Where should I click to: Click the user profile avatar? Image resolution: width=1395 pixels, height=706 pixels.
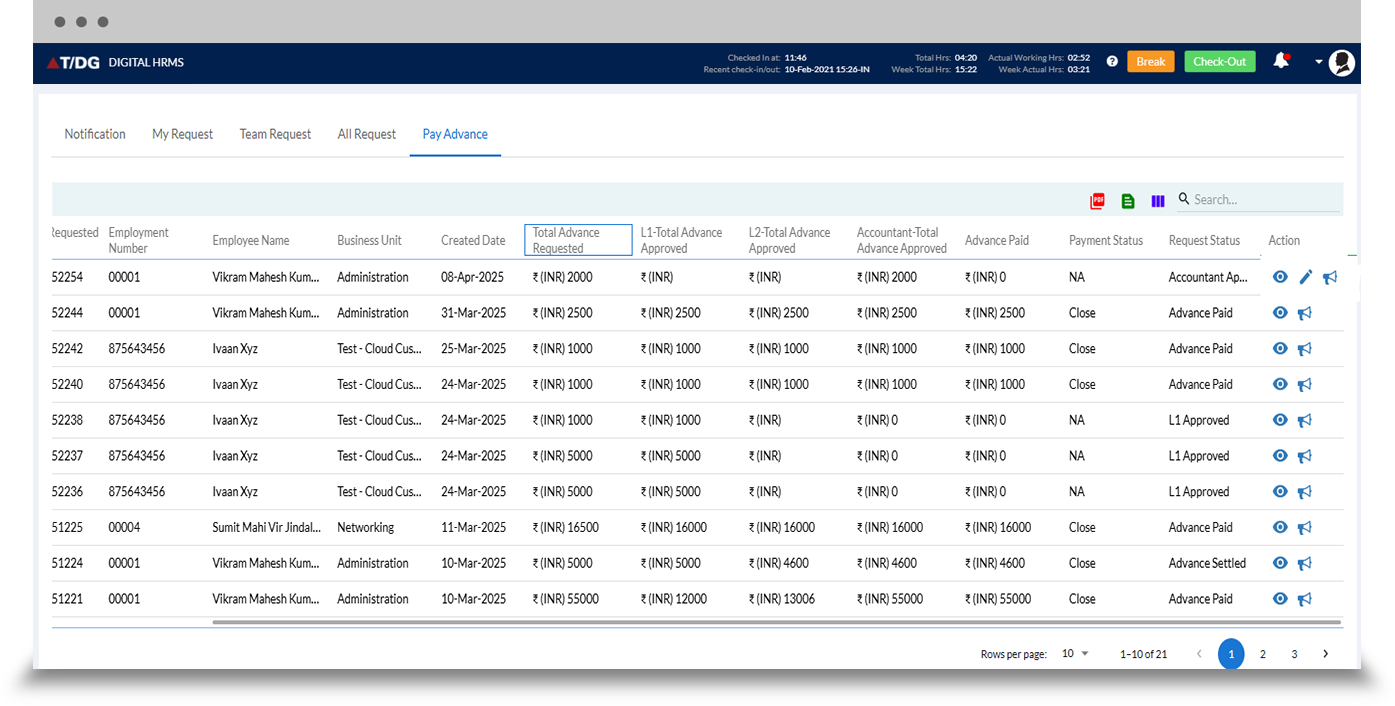[1342, 62]
